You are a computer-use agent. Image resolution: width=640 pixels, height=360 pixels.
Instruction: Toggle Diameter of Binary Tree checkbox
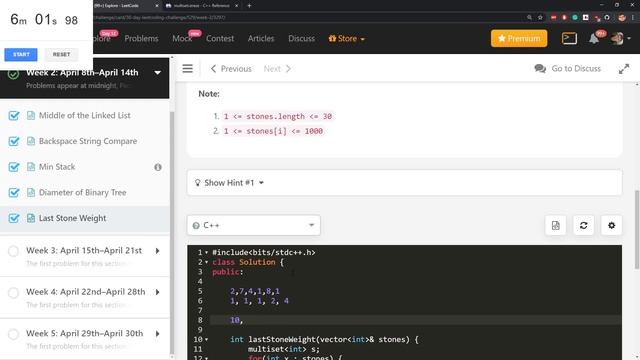[x=14, y=192]
